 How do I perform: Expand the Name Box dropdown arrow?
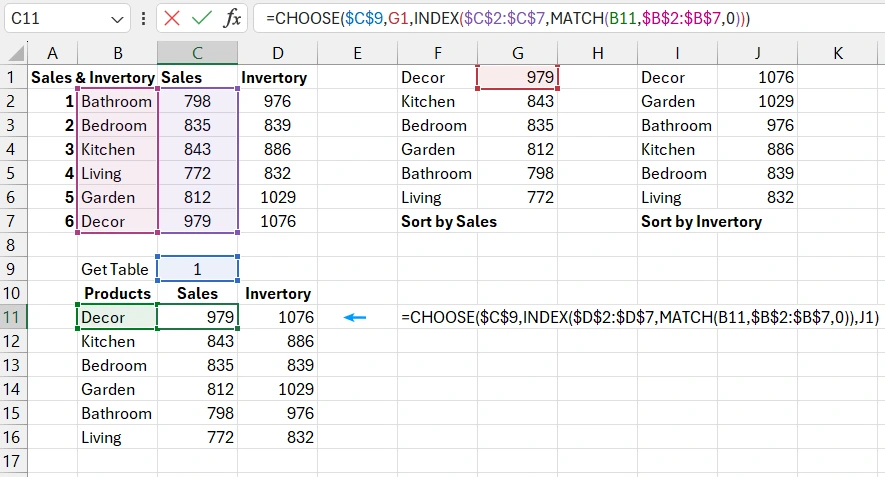118,18
